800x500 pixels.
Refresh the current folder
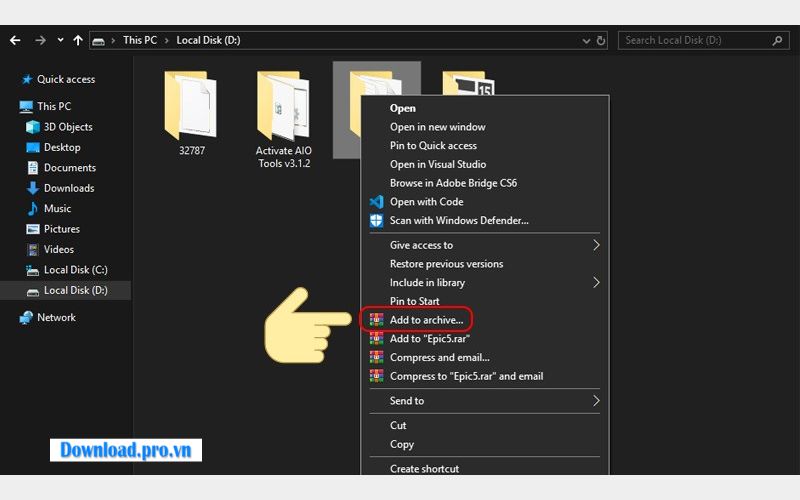[601, 40]
